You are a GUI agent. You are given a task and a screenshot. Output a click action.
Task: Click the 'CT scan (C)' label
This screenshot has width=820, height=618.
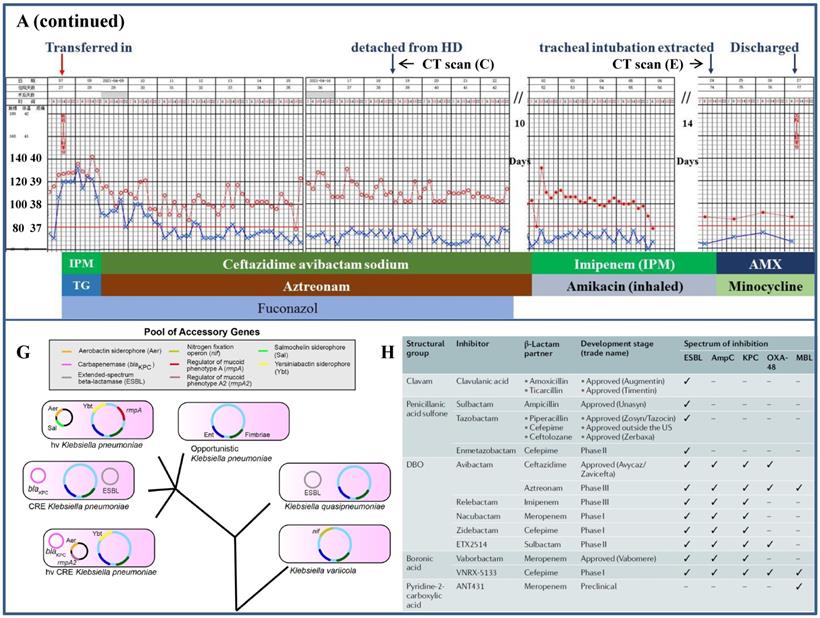(458, 64)
